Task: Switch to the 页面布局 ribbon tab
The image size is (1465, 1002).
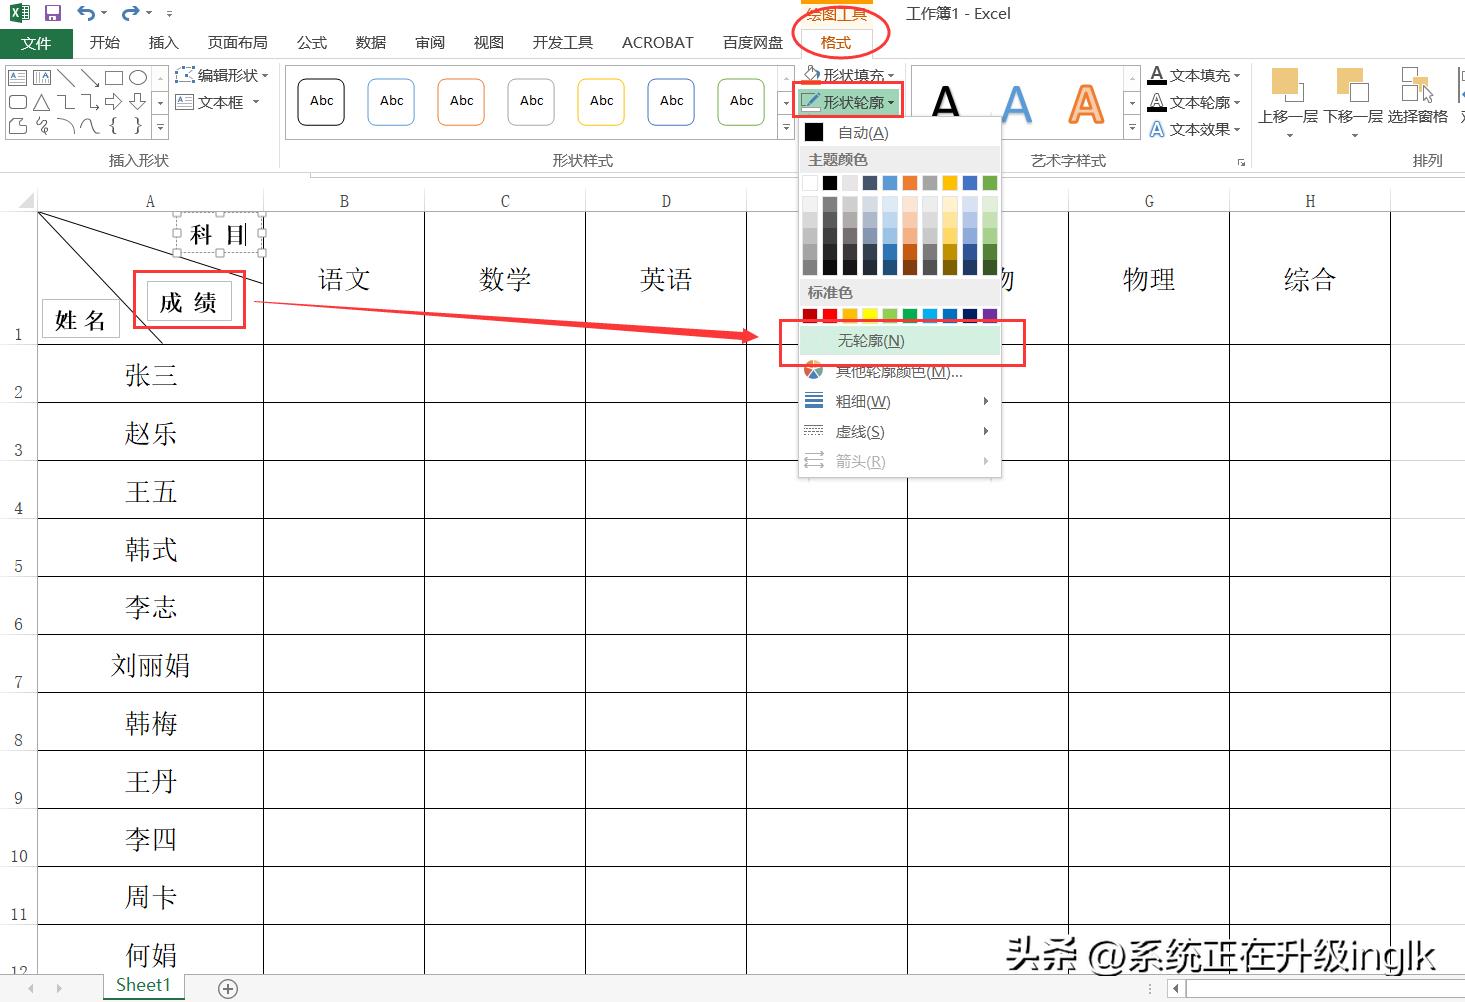Action: 237,42
